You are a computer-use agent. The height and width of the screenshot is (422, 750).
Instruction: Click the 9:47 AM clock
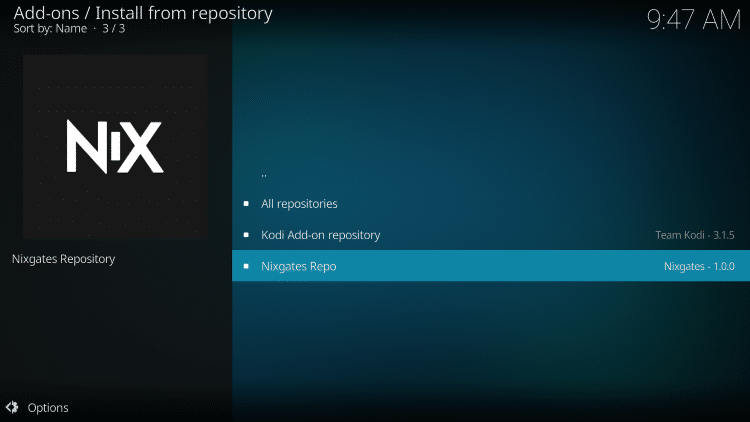pos(694,20)
